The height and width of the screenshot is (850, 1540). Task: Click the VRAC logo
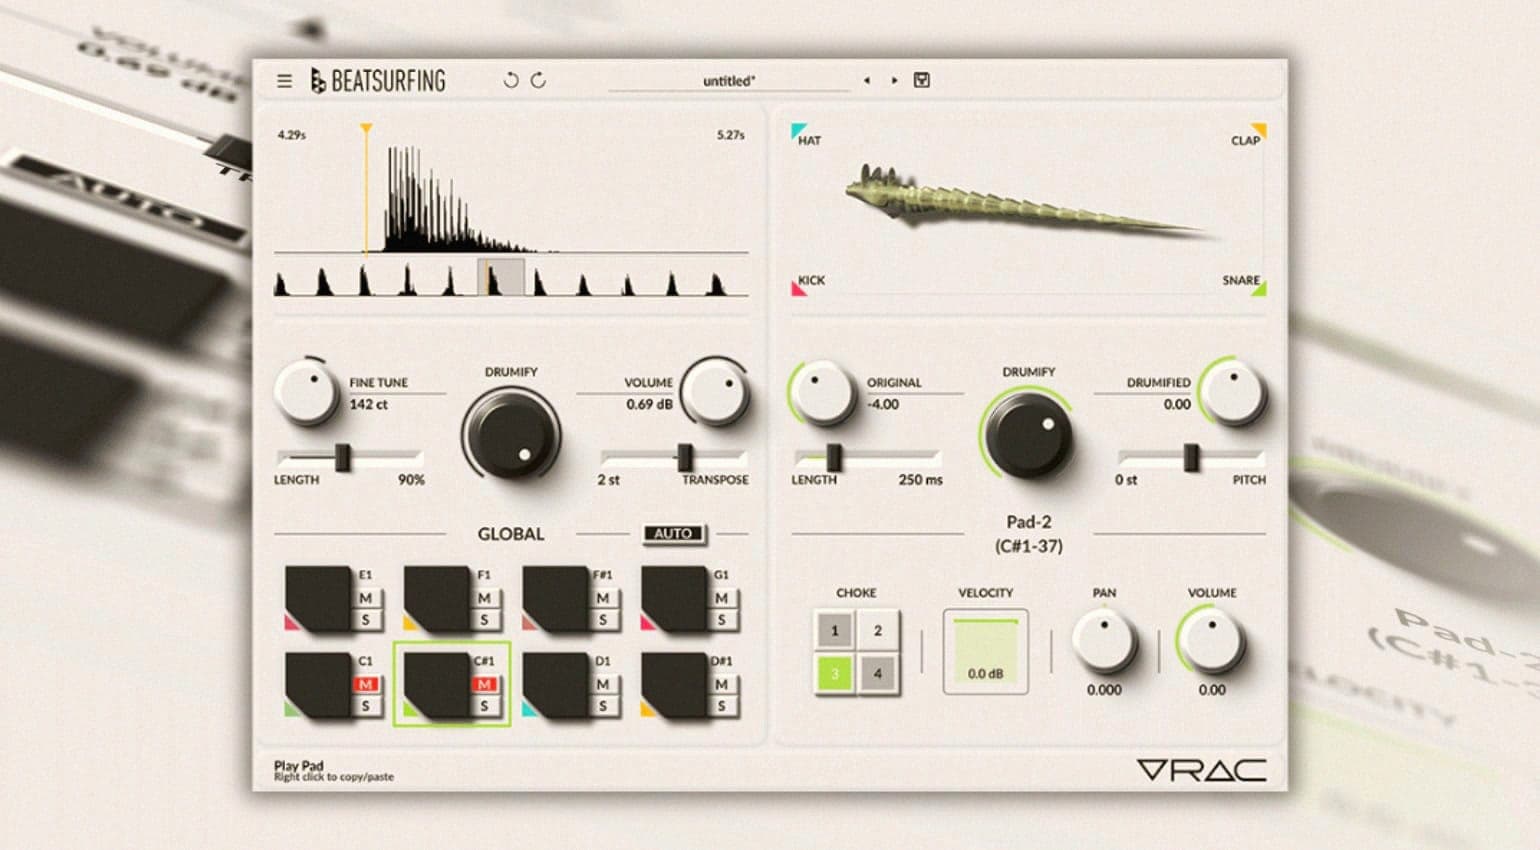coord(1201,770)
